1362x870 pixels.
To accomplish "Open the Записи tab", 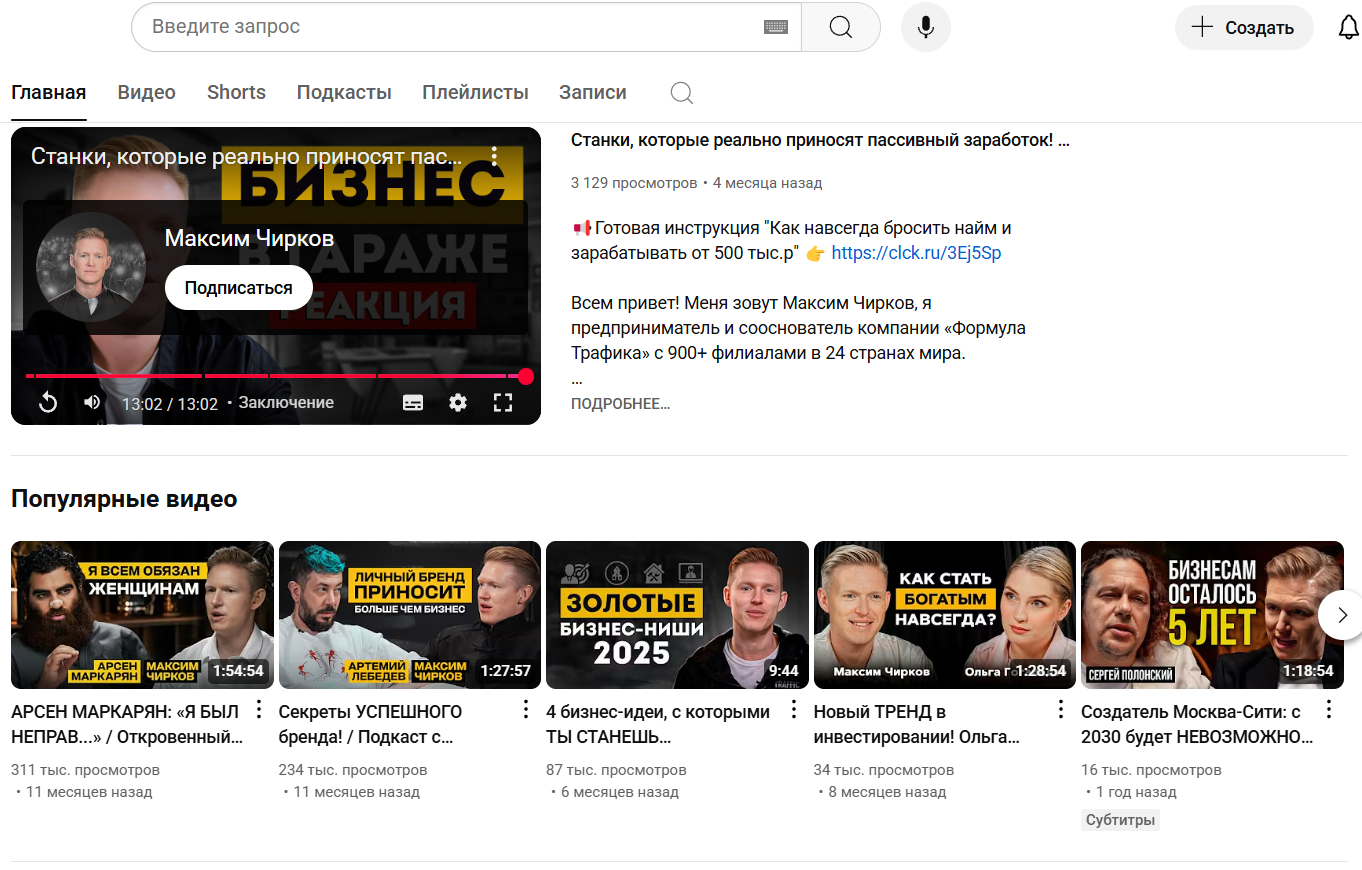I will click(x=593, y=93).
